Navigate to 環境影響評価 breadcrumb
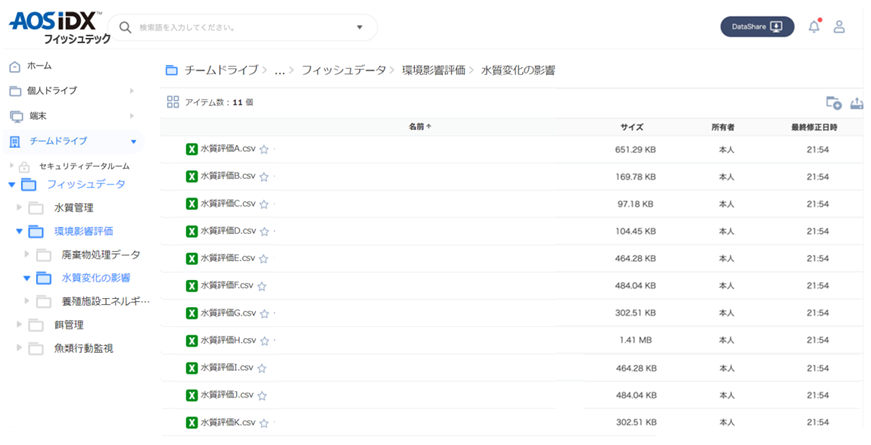Image resolution: width=871 pixels, height=445 pixels. [433, 70]
